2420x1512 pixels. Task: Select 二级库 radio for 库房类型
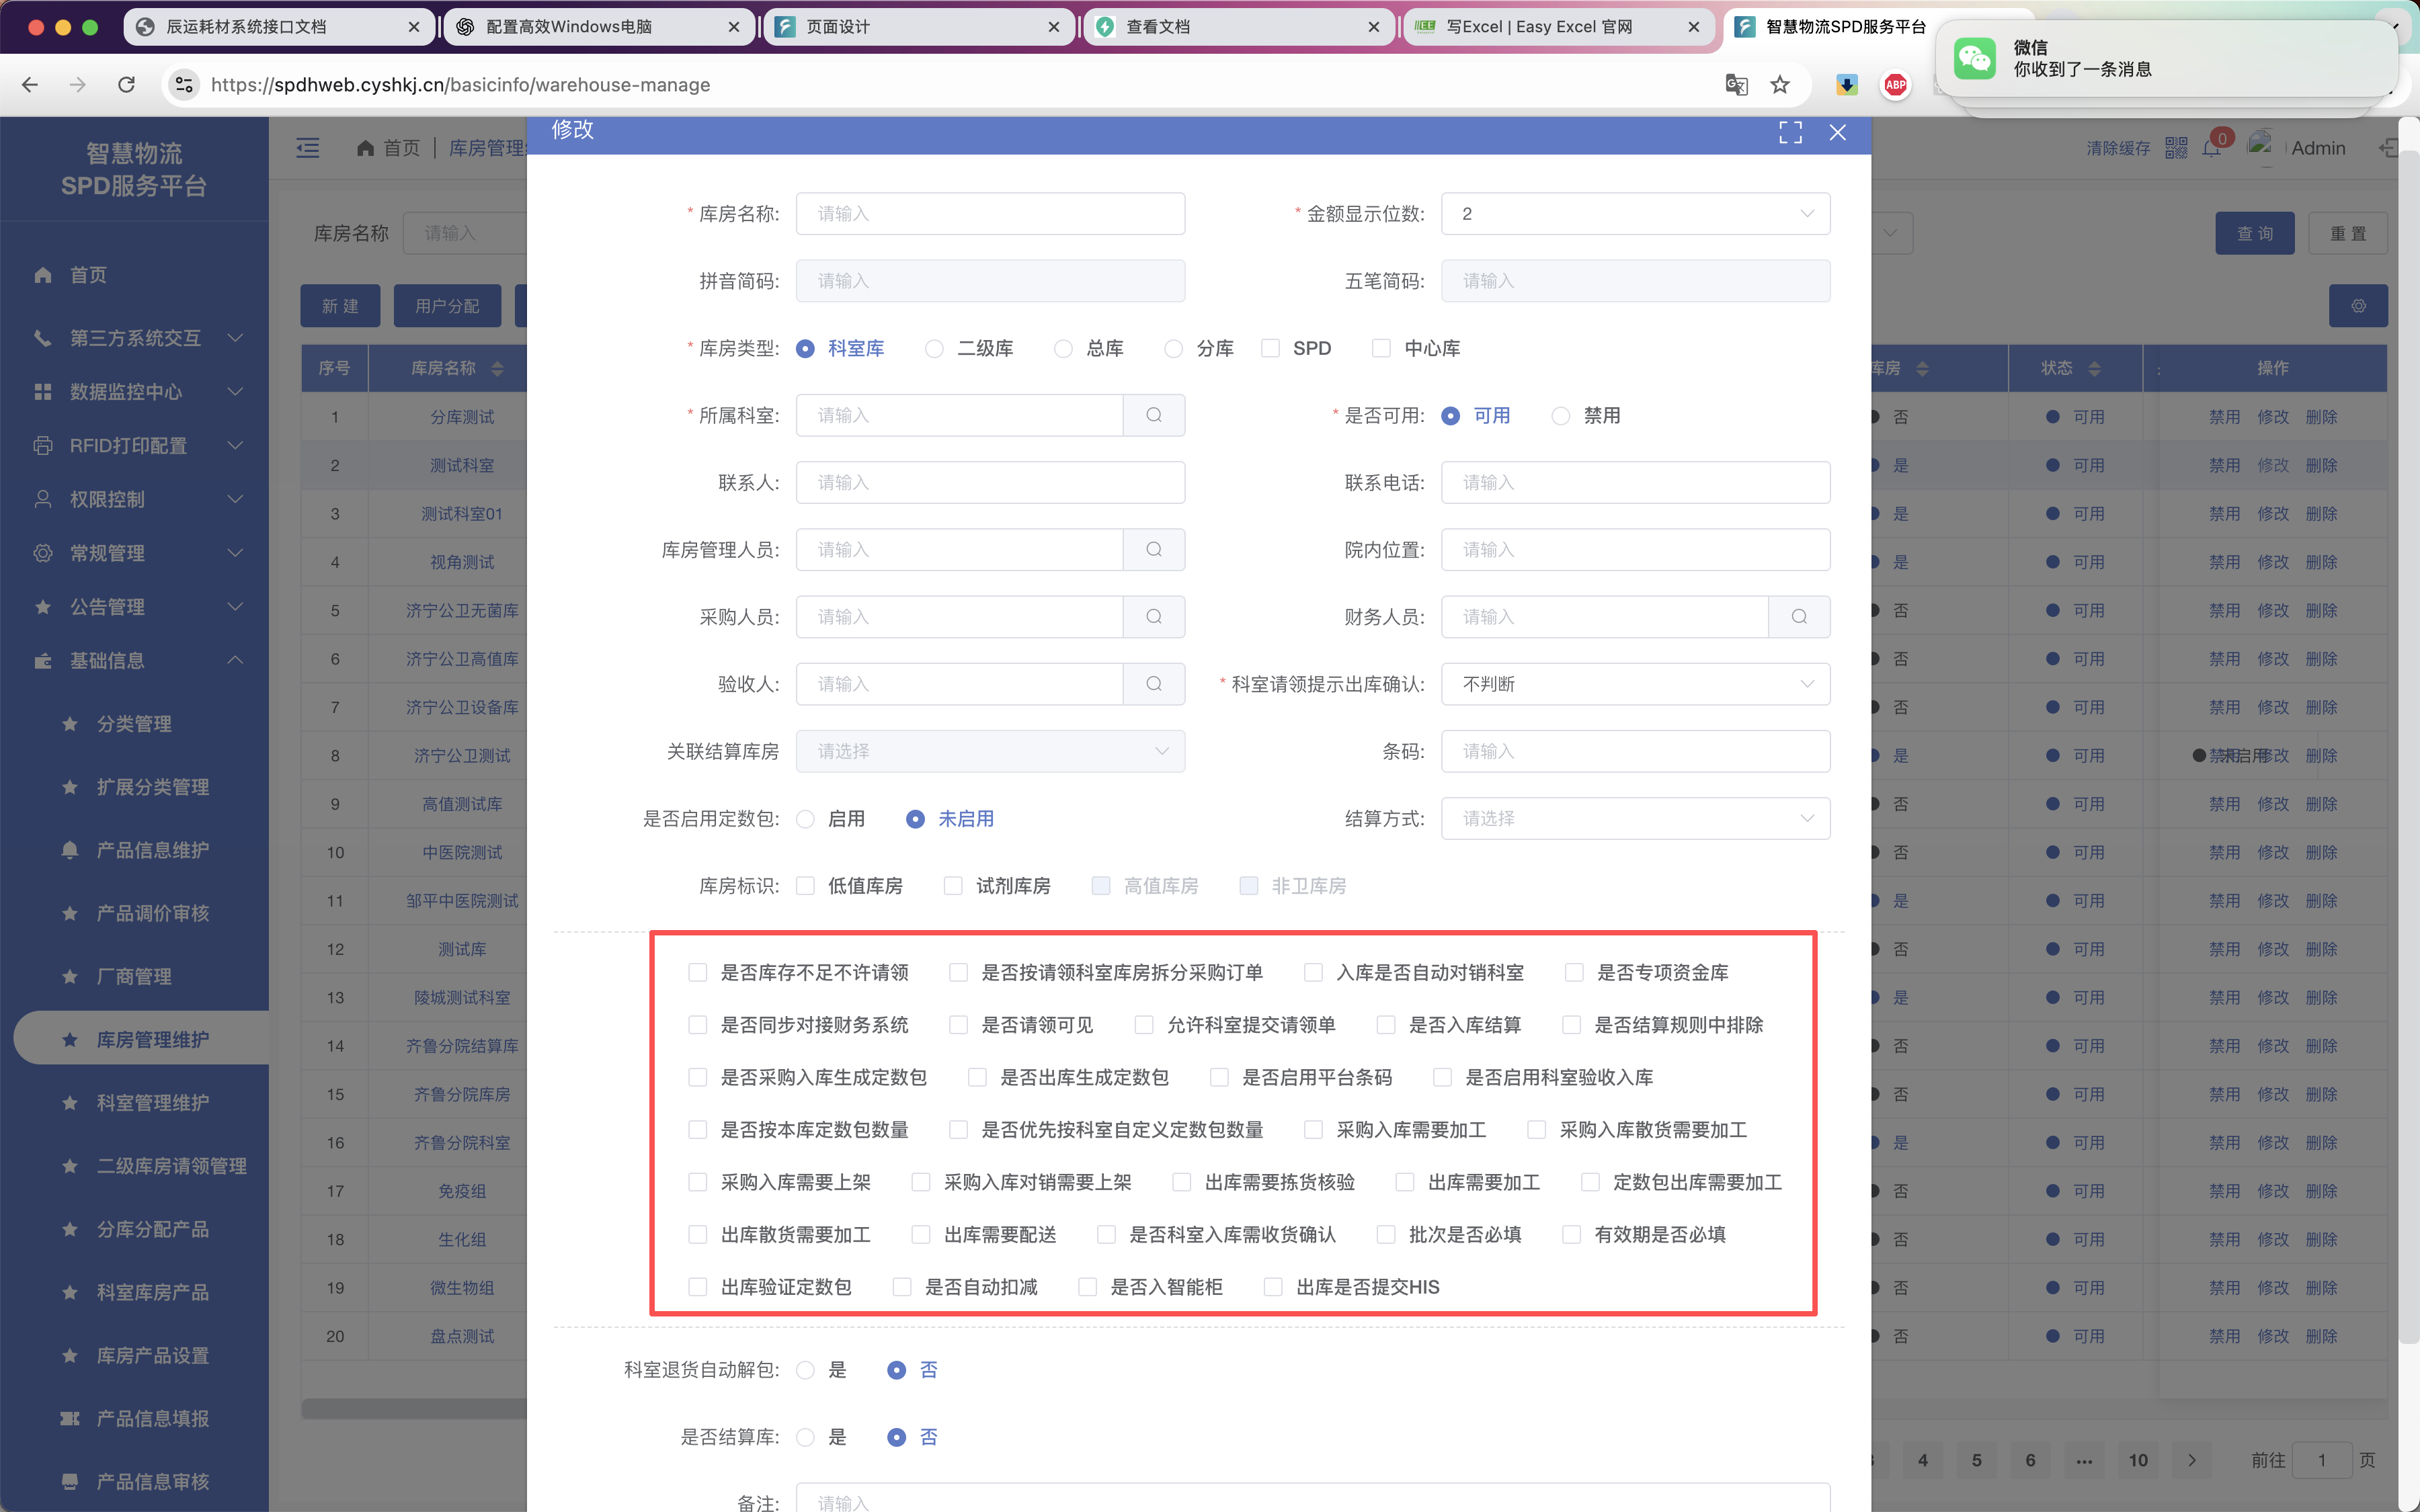coord(934,348)
